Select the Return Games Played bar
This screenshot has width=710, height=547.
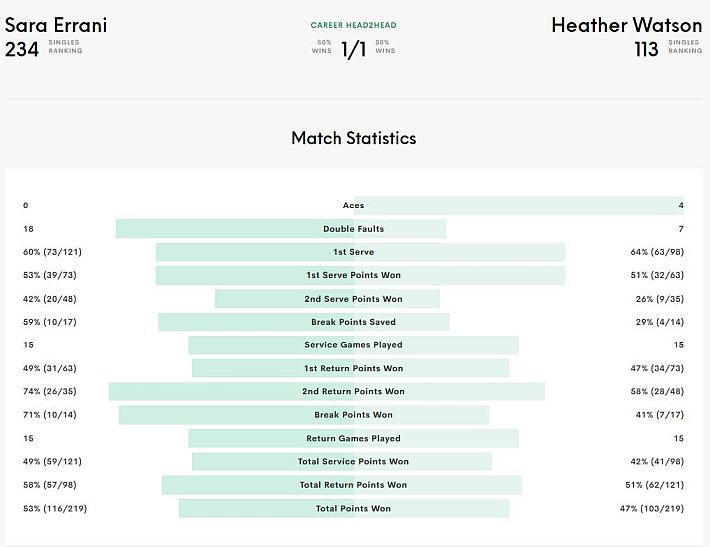click(x=354, y=438)
